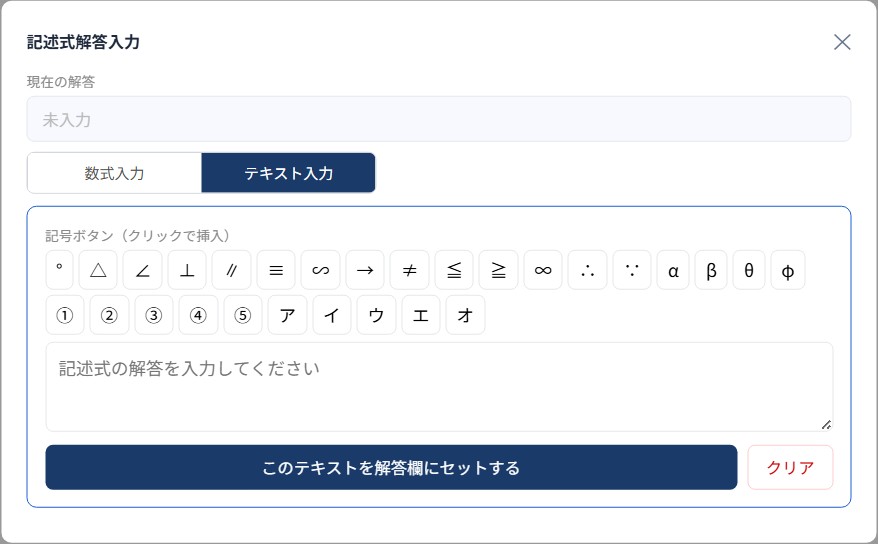Insert the congruent symbol ≡

click(276, 270)
